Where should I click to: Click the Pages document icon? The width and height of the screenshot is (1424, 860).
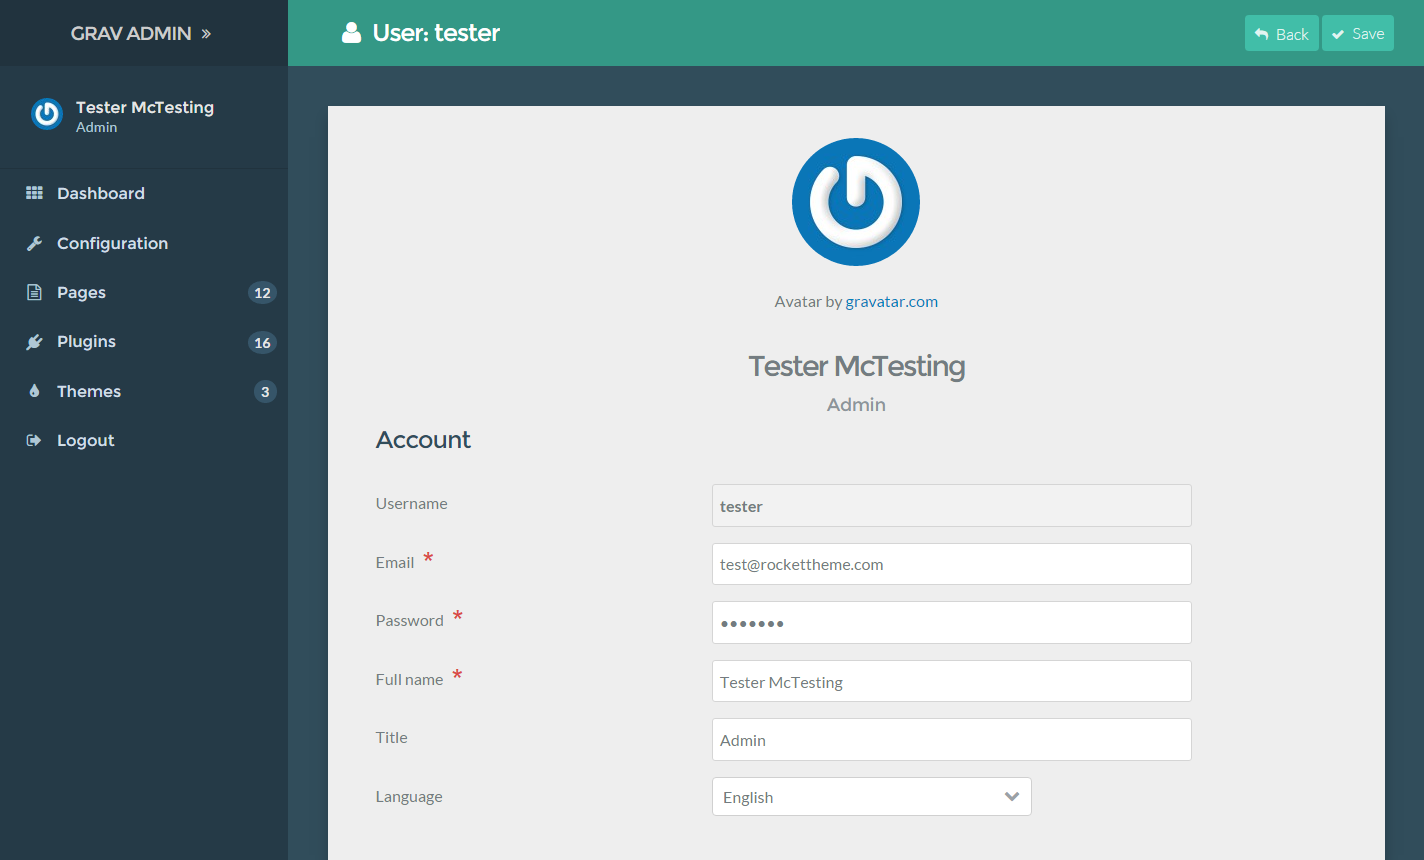pos(34,292)
